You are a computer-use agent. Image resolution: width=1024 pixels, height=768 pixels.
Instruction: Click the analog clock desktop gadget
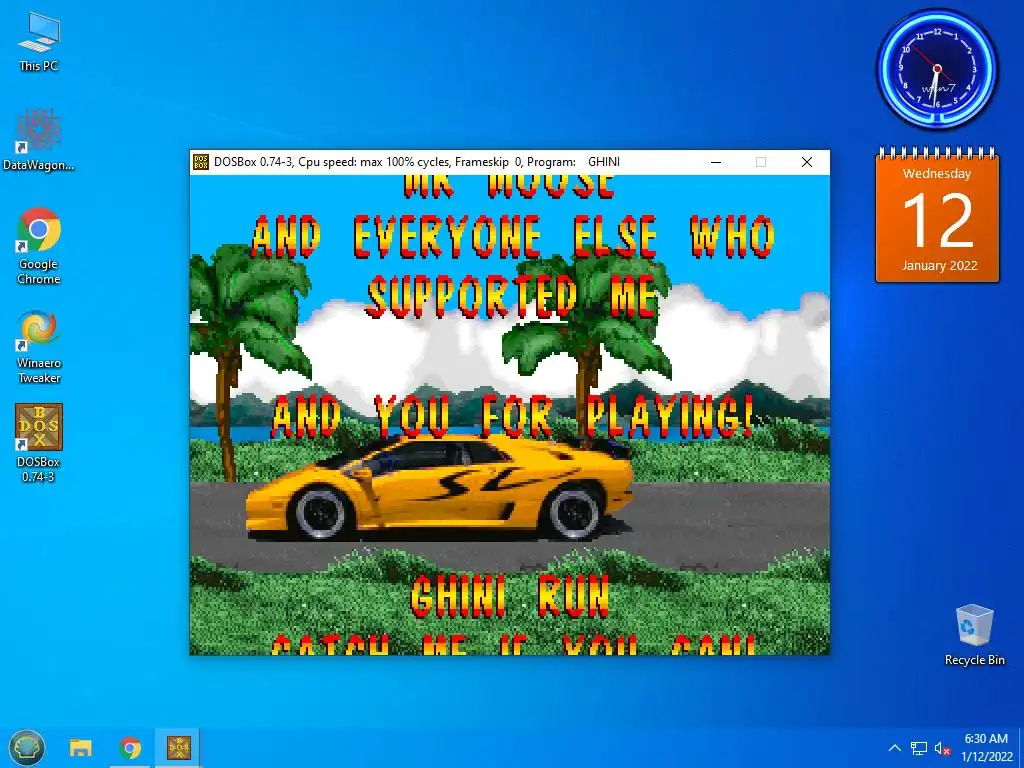click(x=937, y=68)
